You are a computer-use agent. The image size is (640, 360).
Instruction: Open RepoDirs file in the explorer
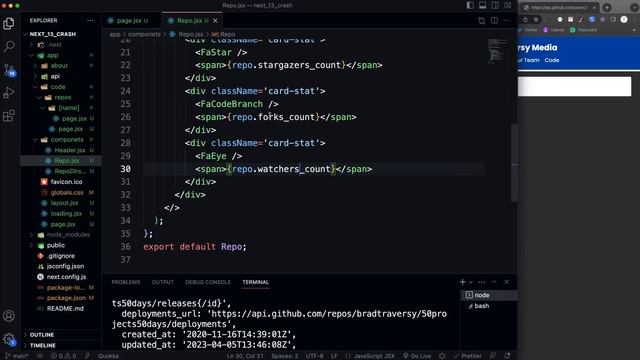click(60, 171)
